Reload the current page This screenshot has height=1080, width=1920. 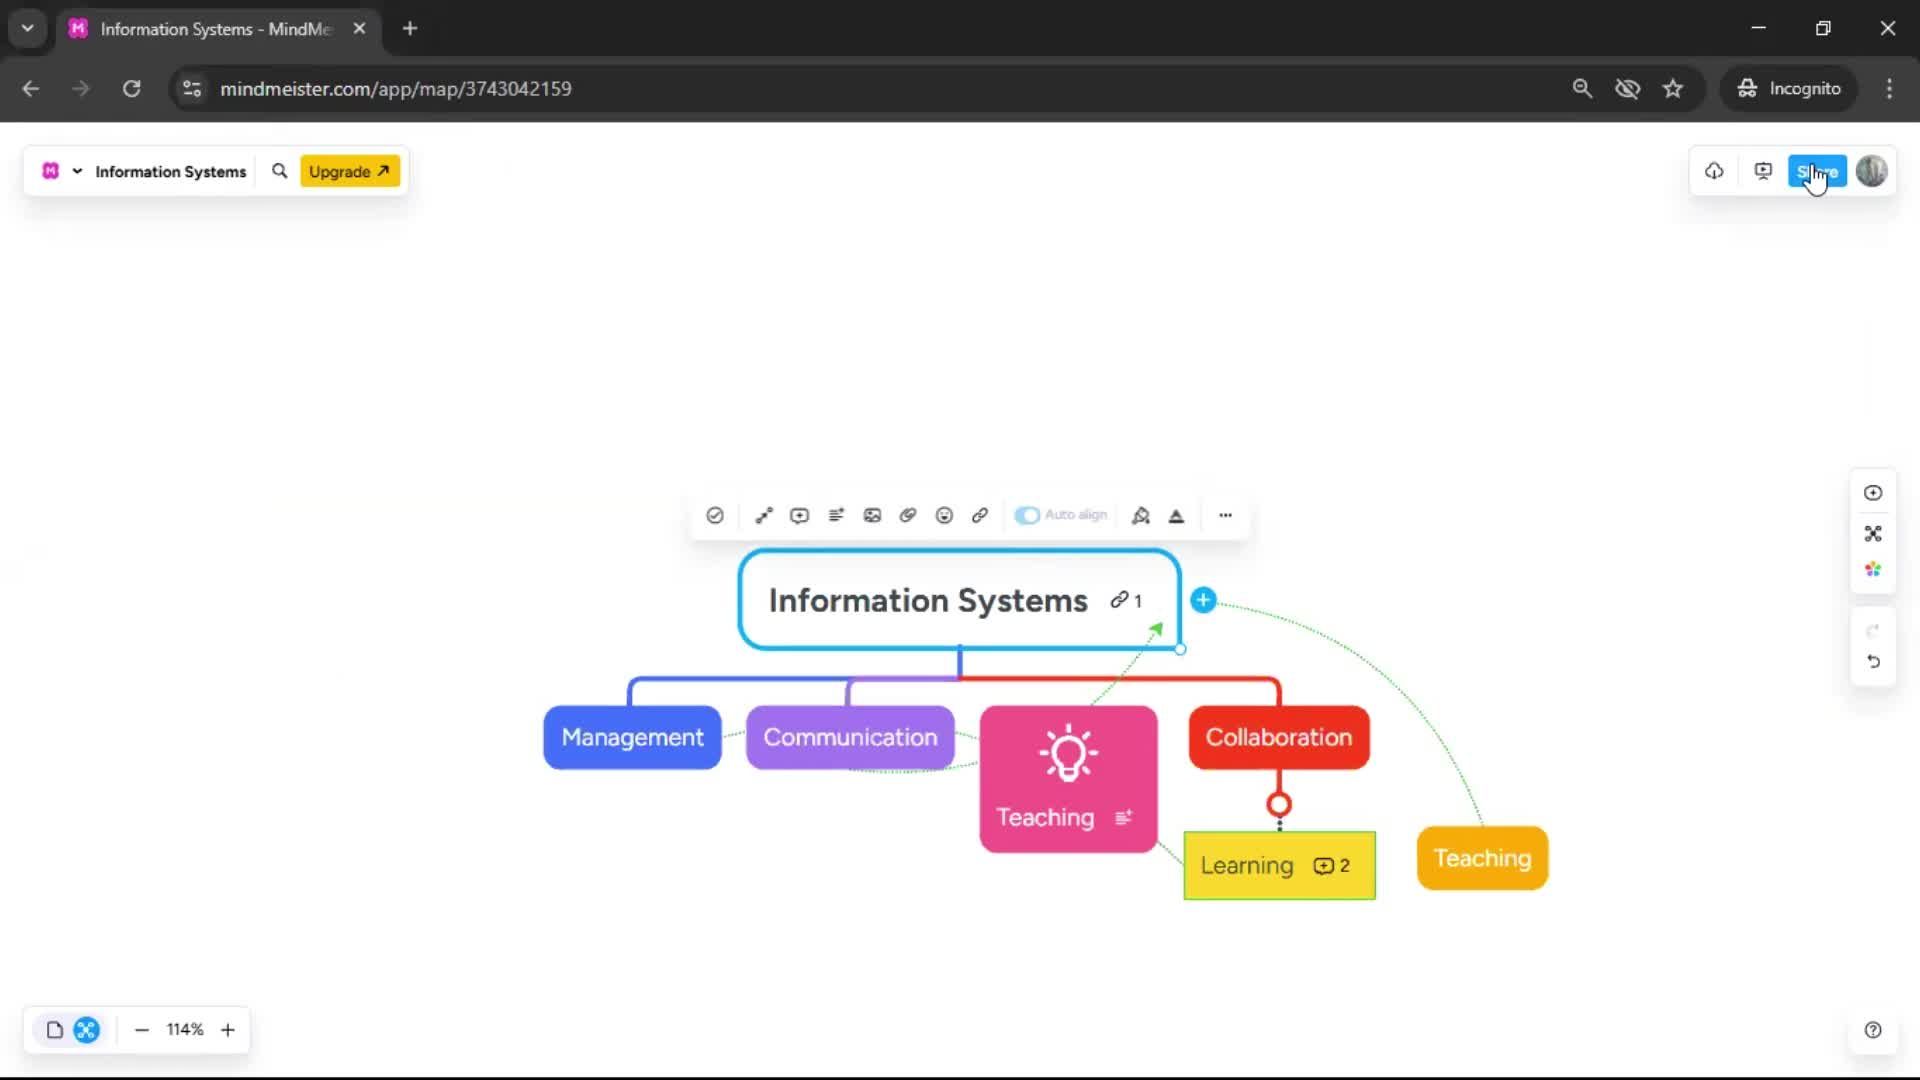pos(131,89)
